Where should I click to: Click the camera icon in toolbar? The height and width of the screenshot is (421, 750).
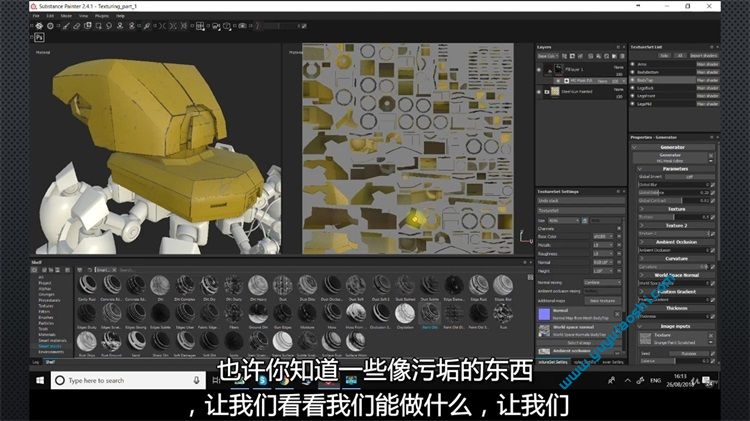point(243,26)
